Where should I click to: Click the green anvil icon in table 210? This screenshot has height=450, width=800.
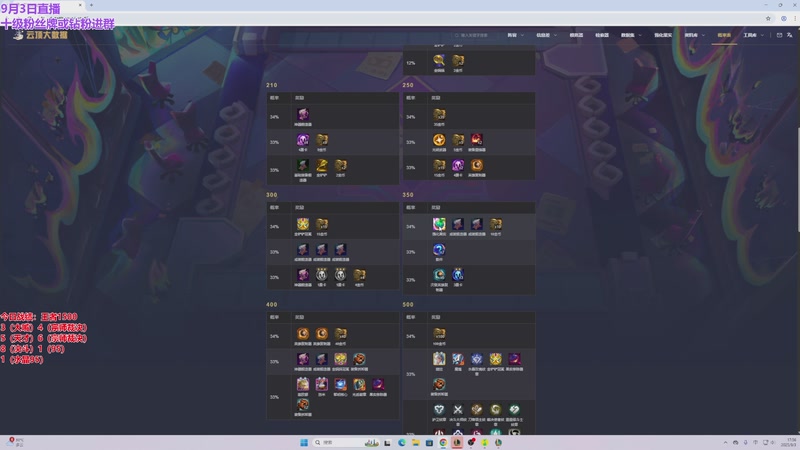(x=303, y=165)
